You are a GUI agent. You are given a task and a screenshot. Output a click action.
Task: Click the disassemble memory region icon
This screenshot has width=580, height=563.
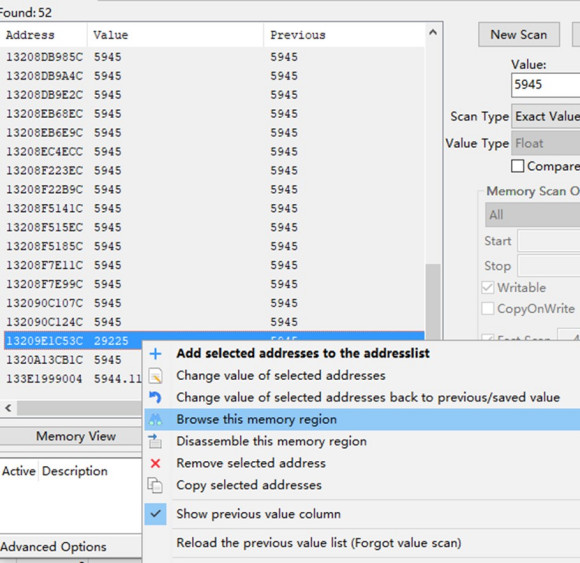tap(155, 441)
